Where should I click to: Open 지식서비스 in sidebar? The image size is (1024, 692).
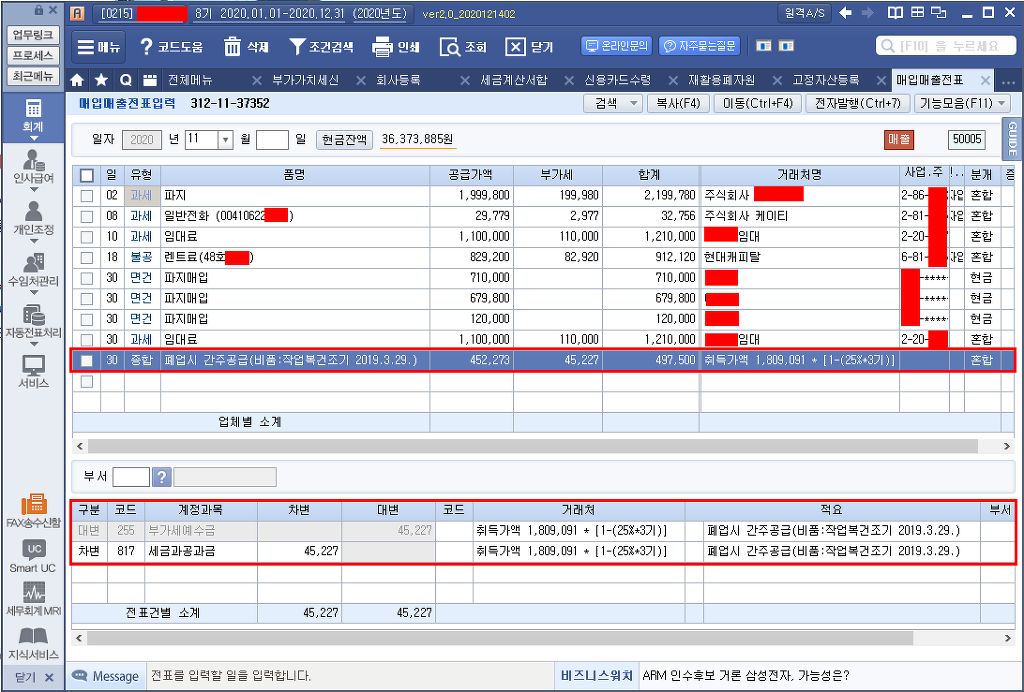(33, 644)
